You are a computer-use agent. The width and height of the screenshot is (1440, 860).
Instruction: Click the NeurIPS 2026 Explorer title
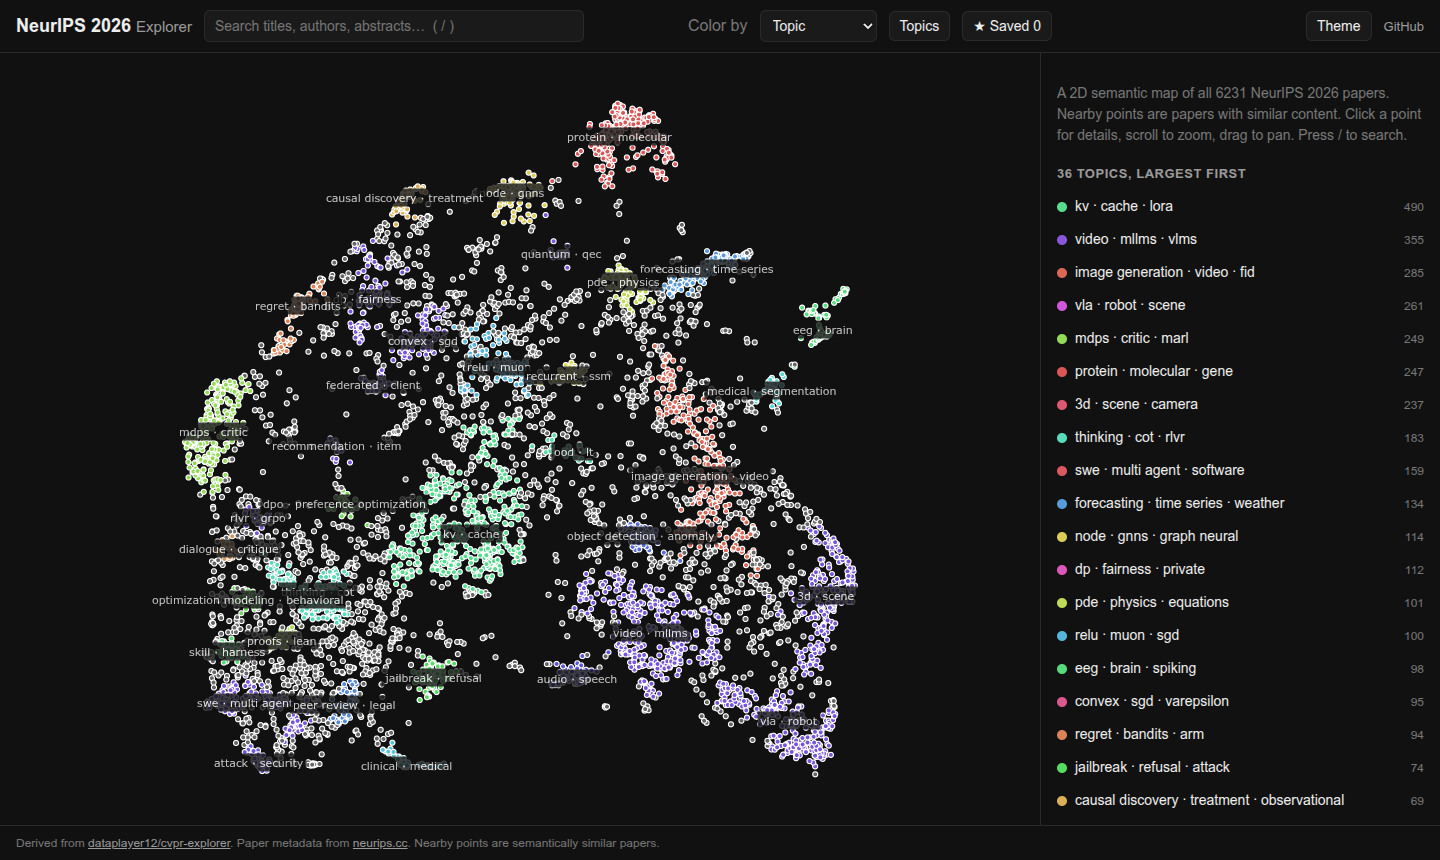104,26
